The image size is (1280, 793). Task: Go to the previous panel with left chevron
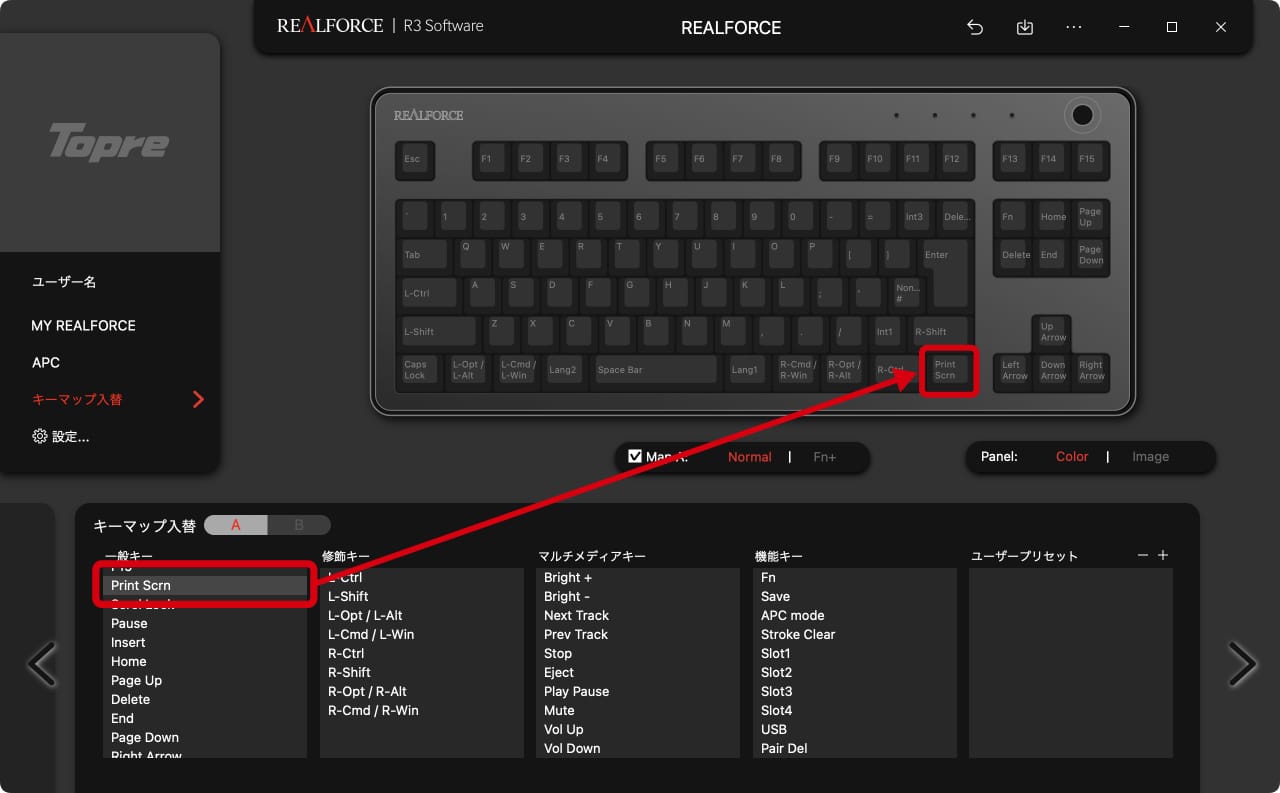click(41, 663)
